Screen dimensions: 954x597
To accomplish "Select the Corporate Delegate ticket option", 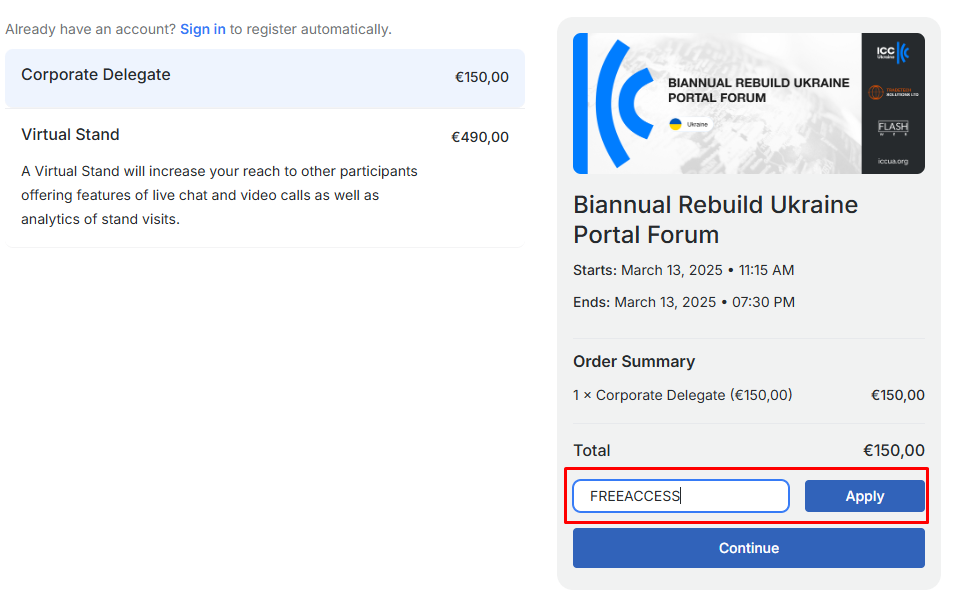I will 265,79.
